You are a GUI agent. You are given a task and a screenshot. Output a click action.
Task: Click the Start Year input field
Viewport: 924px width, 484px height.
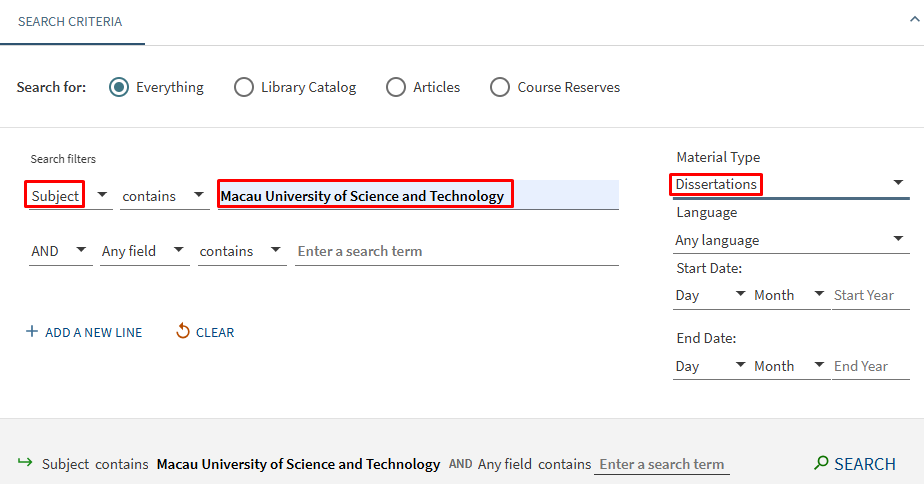870,295
